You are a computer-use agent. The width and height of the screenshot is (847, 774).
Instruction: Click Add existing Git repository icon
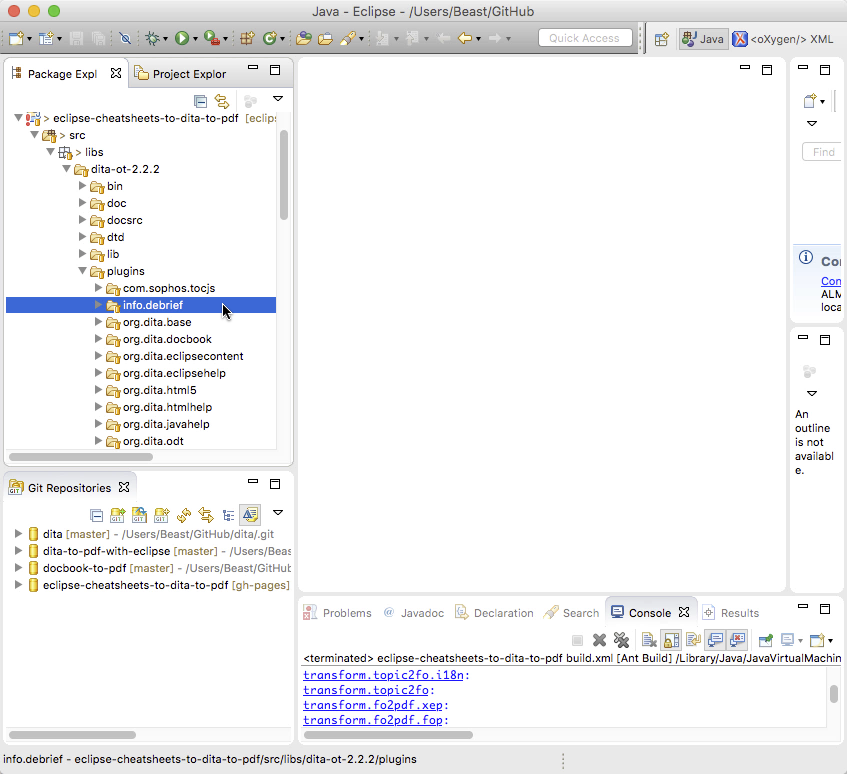click(x=117, y=515)
